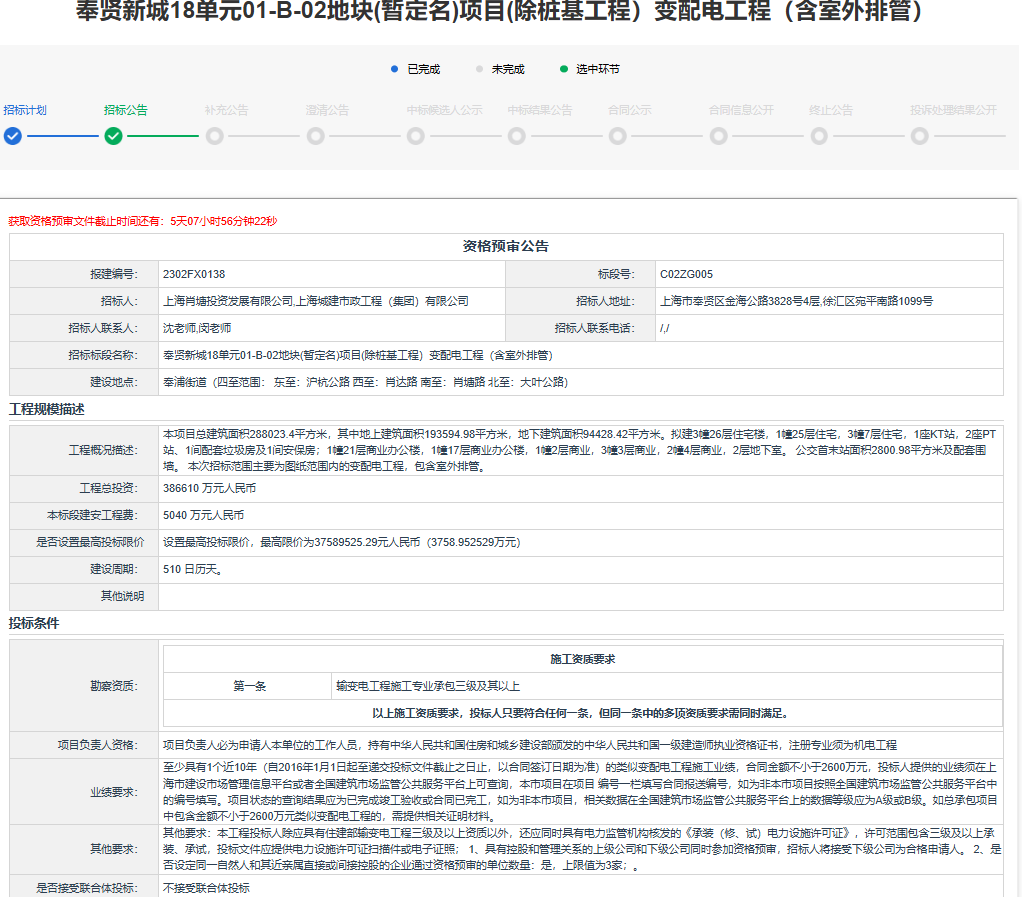The width and height of the screenshot is (1022, 897).
Task: Click the 已完成 blue legend dot
Action: tap(394, 69)
